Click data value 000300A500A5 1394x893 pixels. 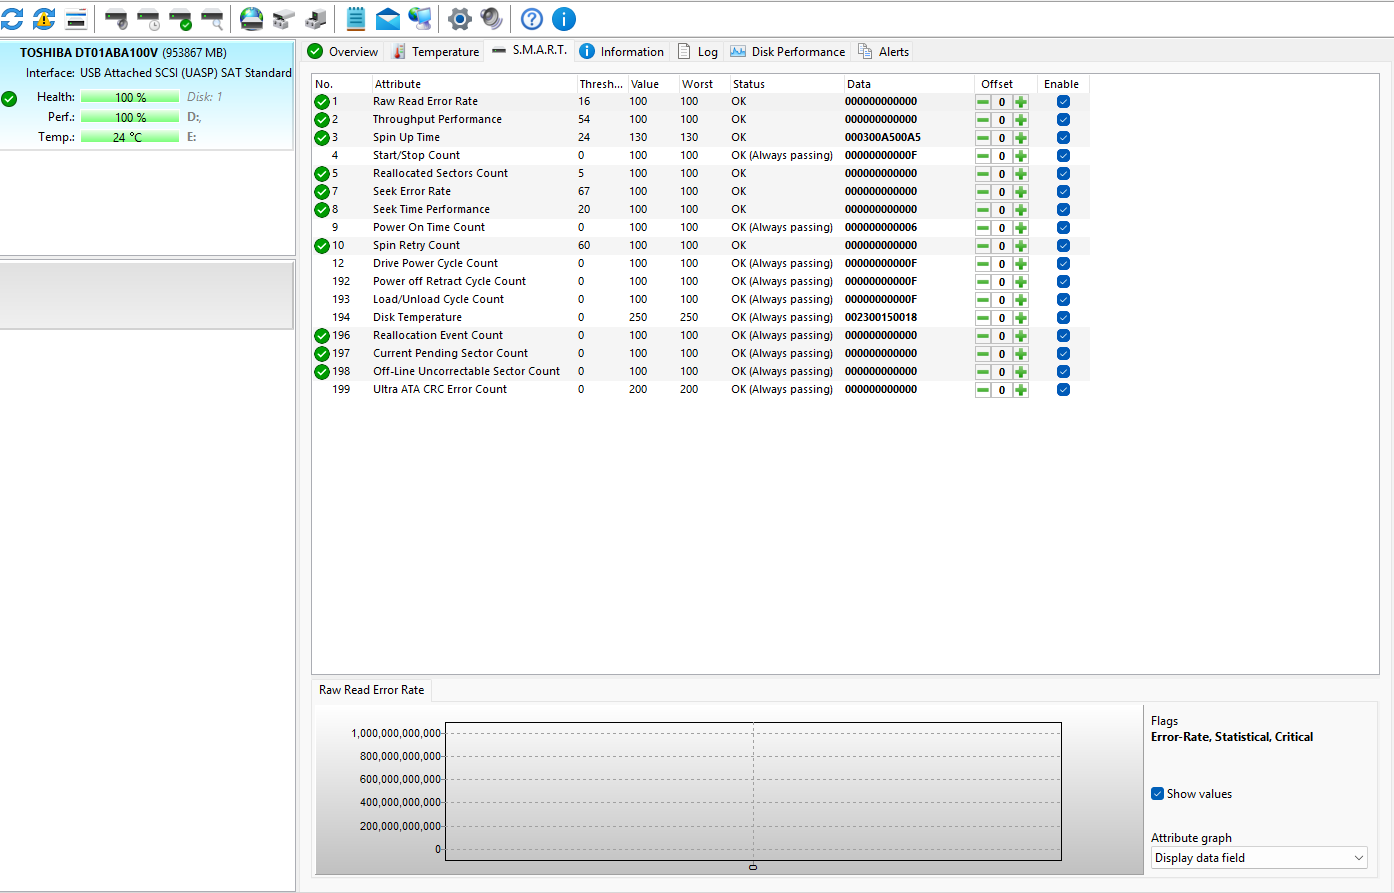click(883, 138)
